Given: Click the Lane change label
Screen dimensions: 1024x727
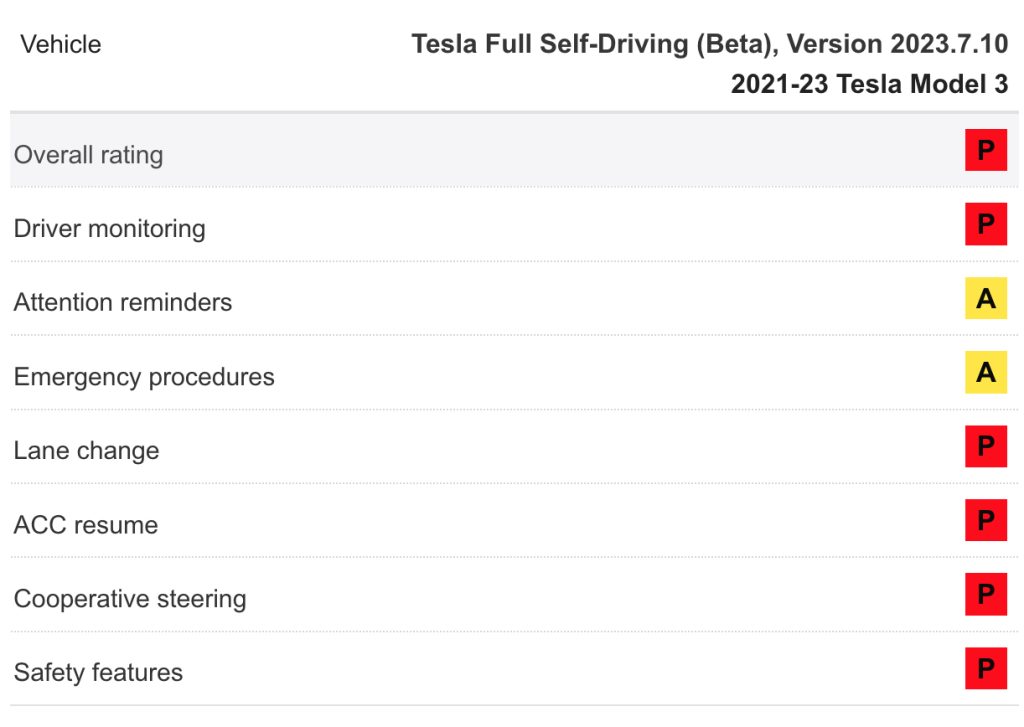Looking at the screenshot, I should click(86, 451).
